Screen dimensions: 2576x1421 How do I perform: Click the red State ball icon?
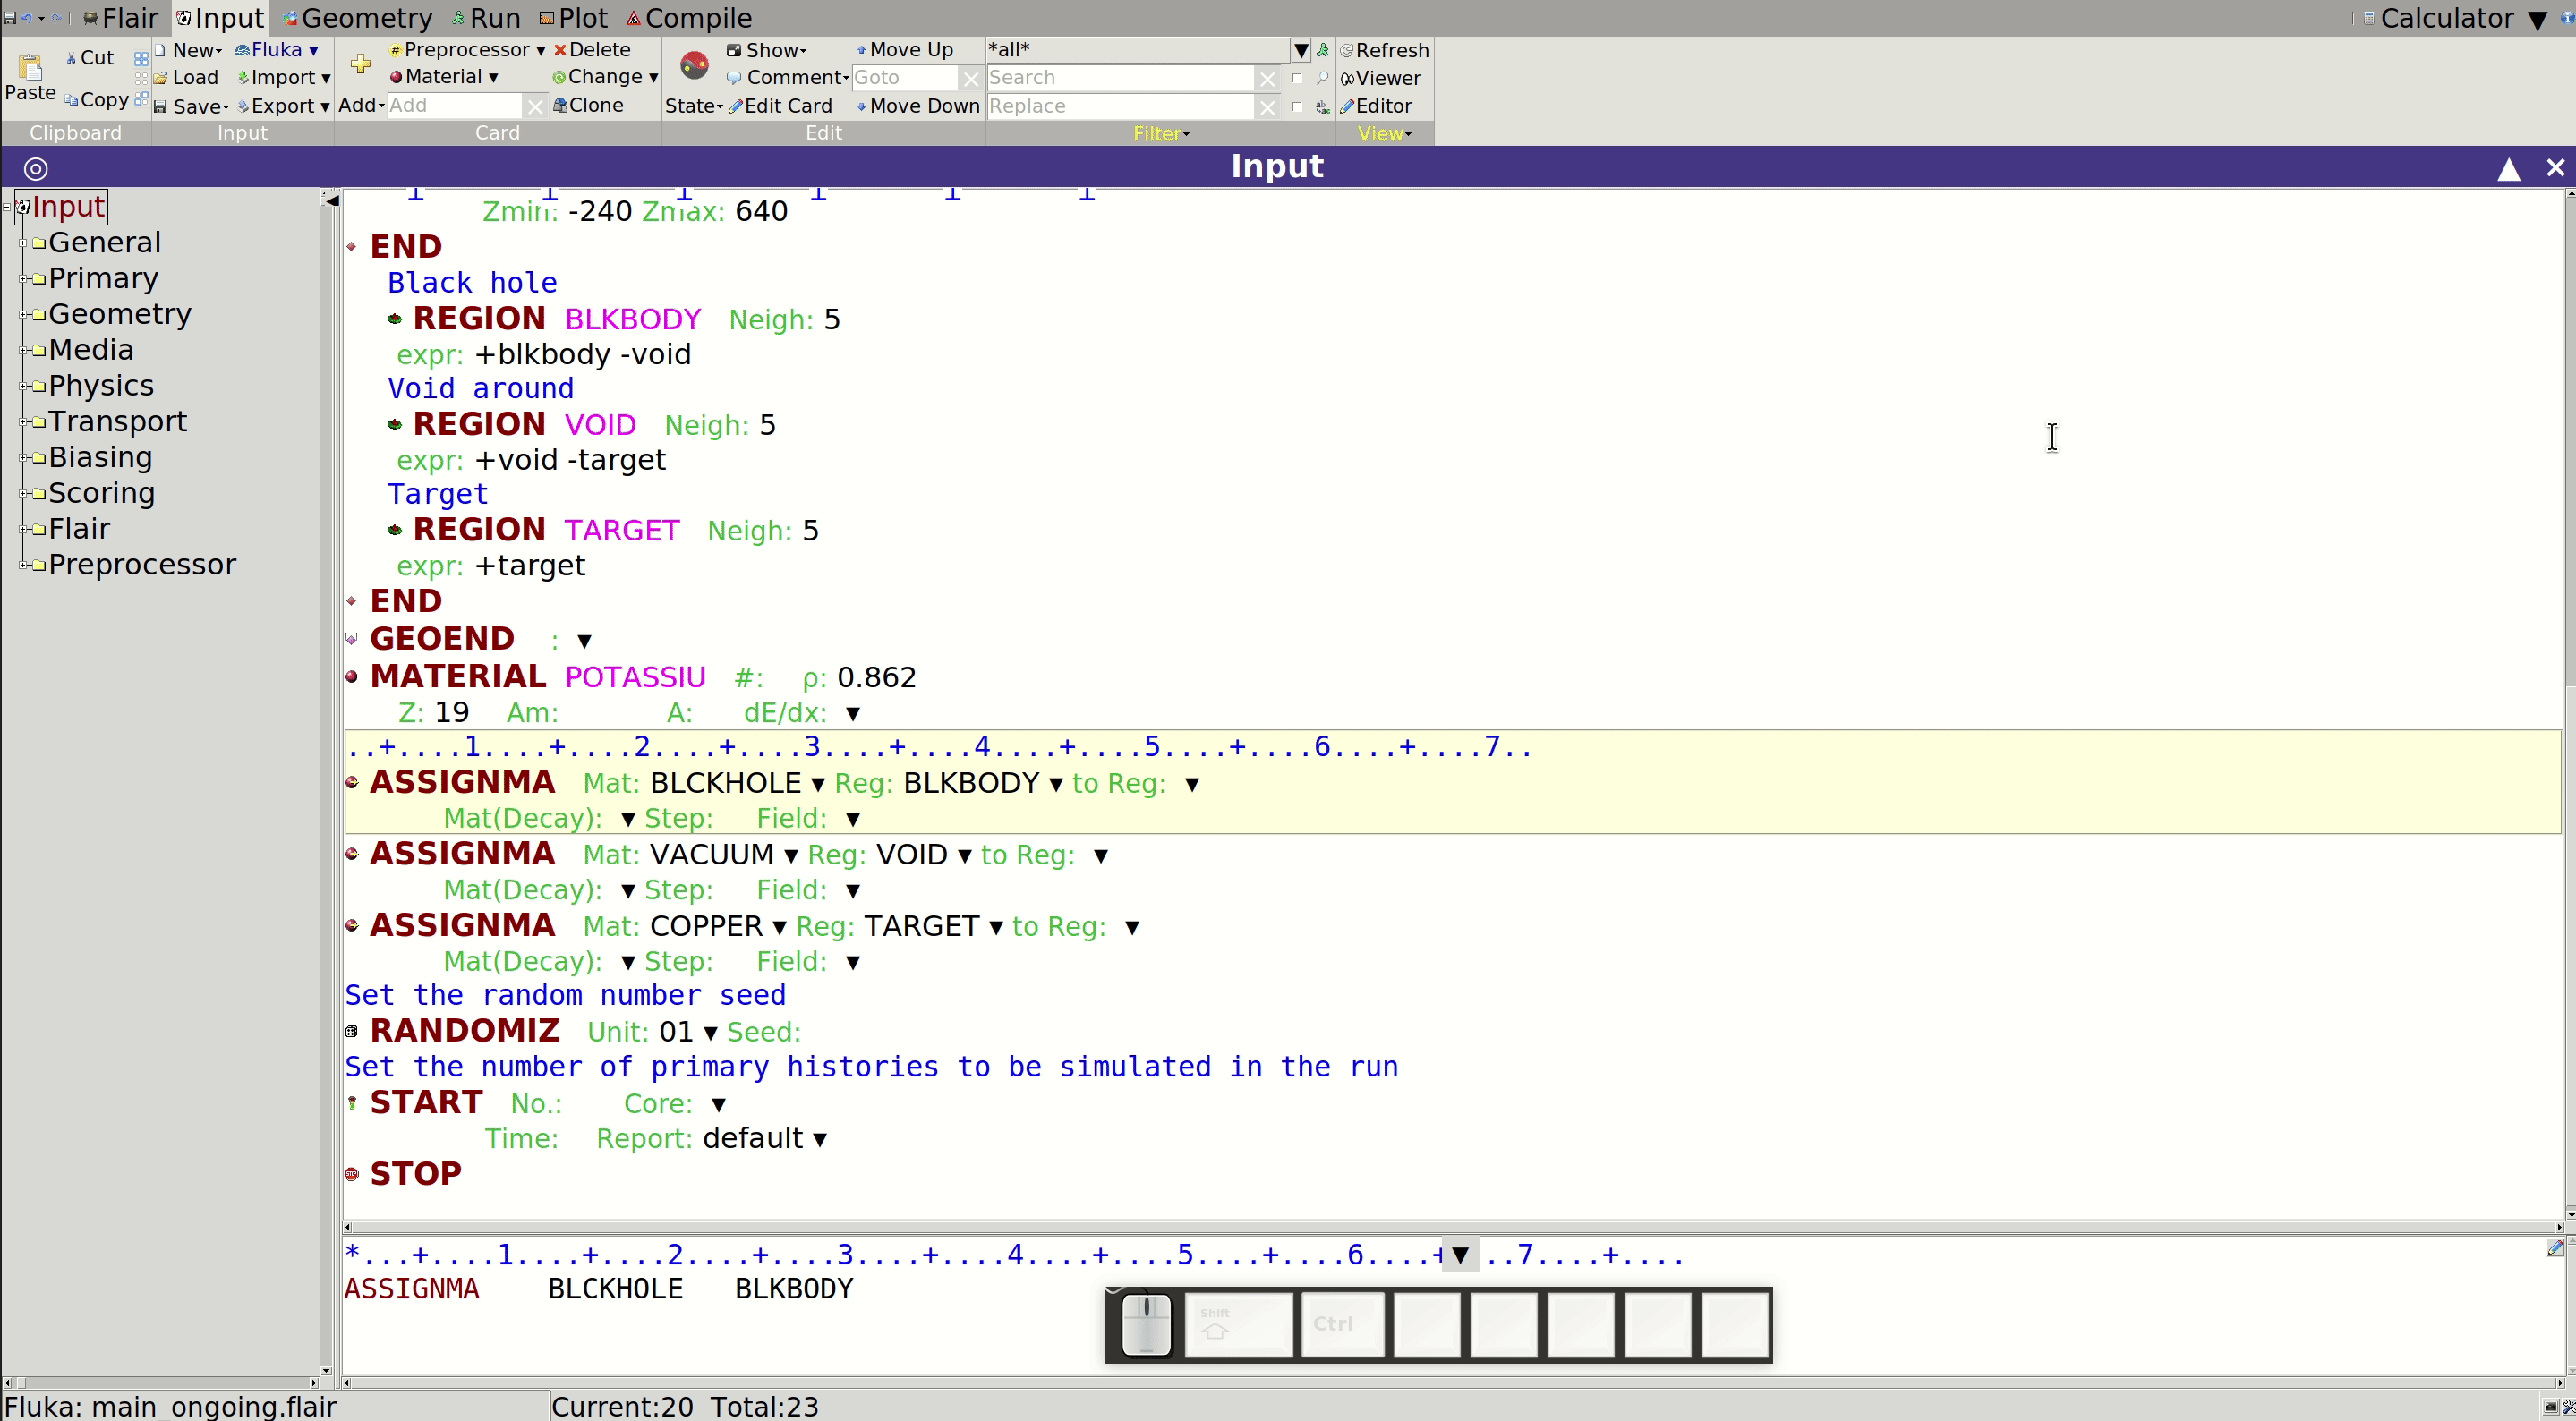point(694,66)
